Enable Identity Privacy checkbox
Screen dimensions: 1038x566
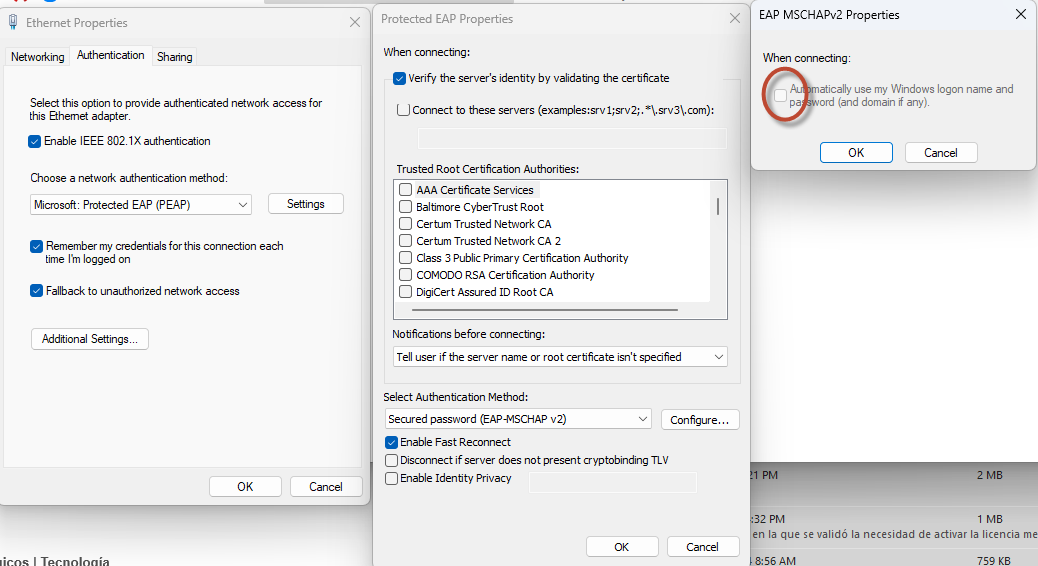pyautogui.click(x=392, y=479)
